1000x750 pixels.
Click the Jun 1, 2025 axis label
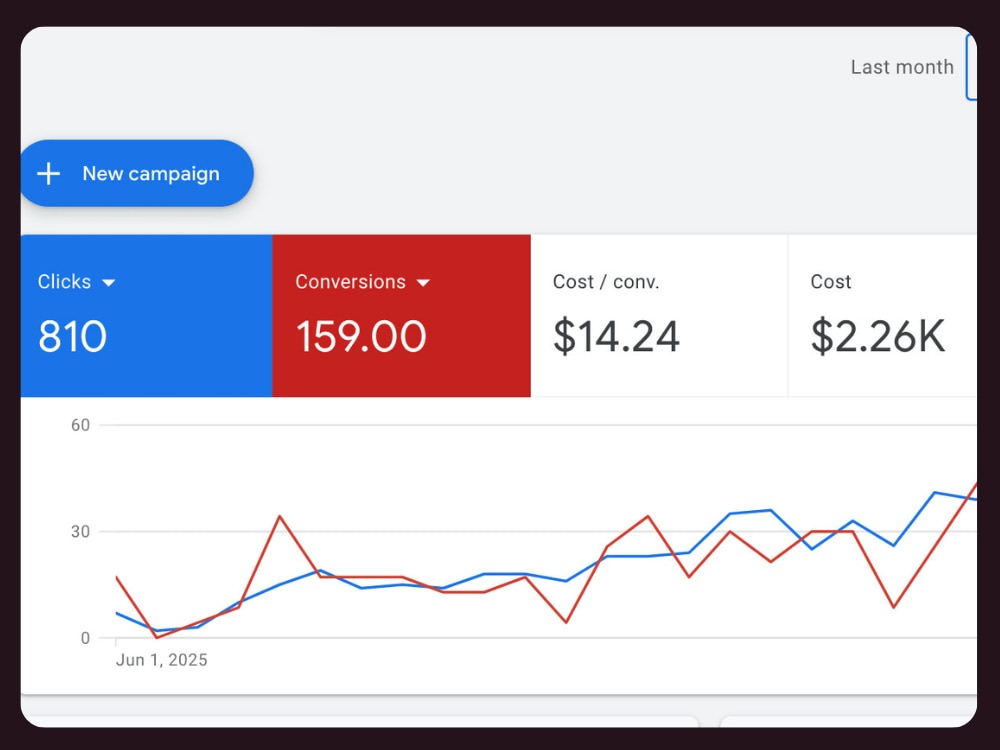coord(161,660)
